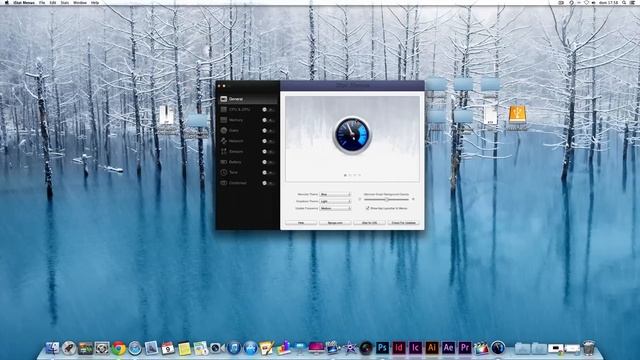Open Calendar icon in the Dock
Screen dimensions: 640x360
coord(168,348)
